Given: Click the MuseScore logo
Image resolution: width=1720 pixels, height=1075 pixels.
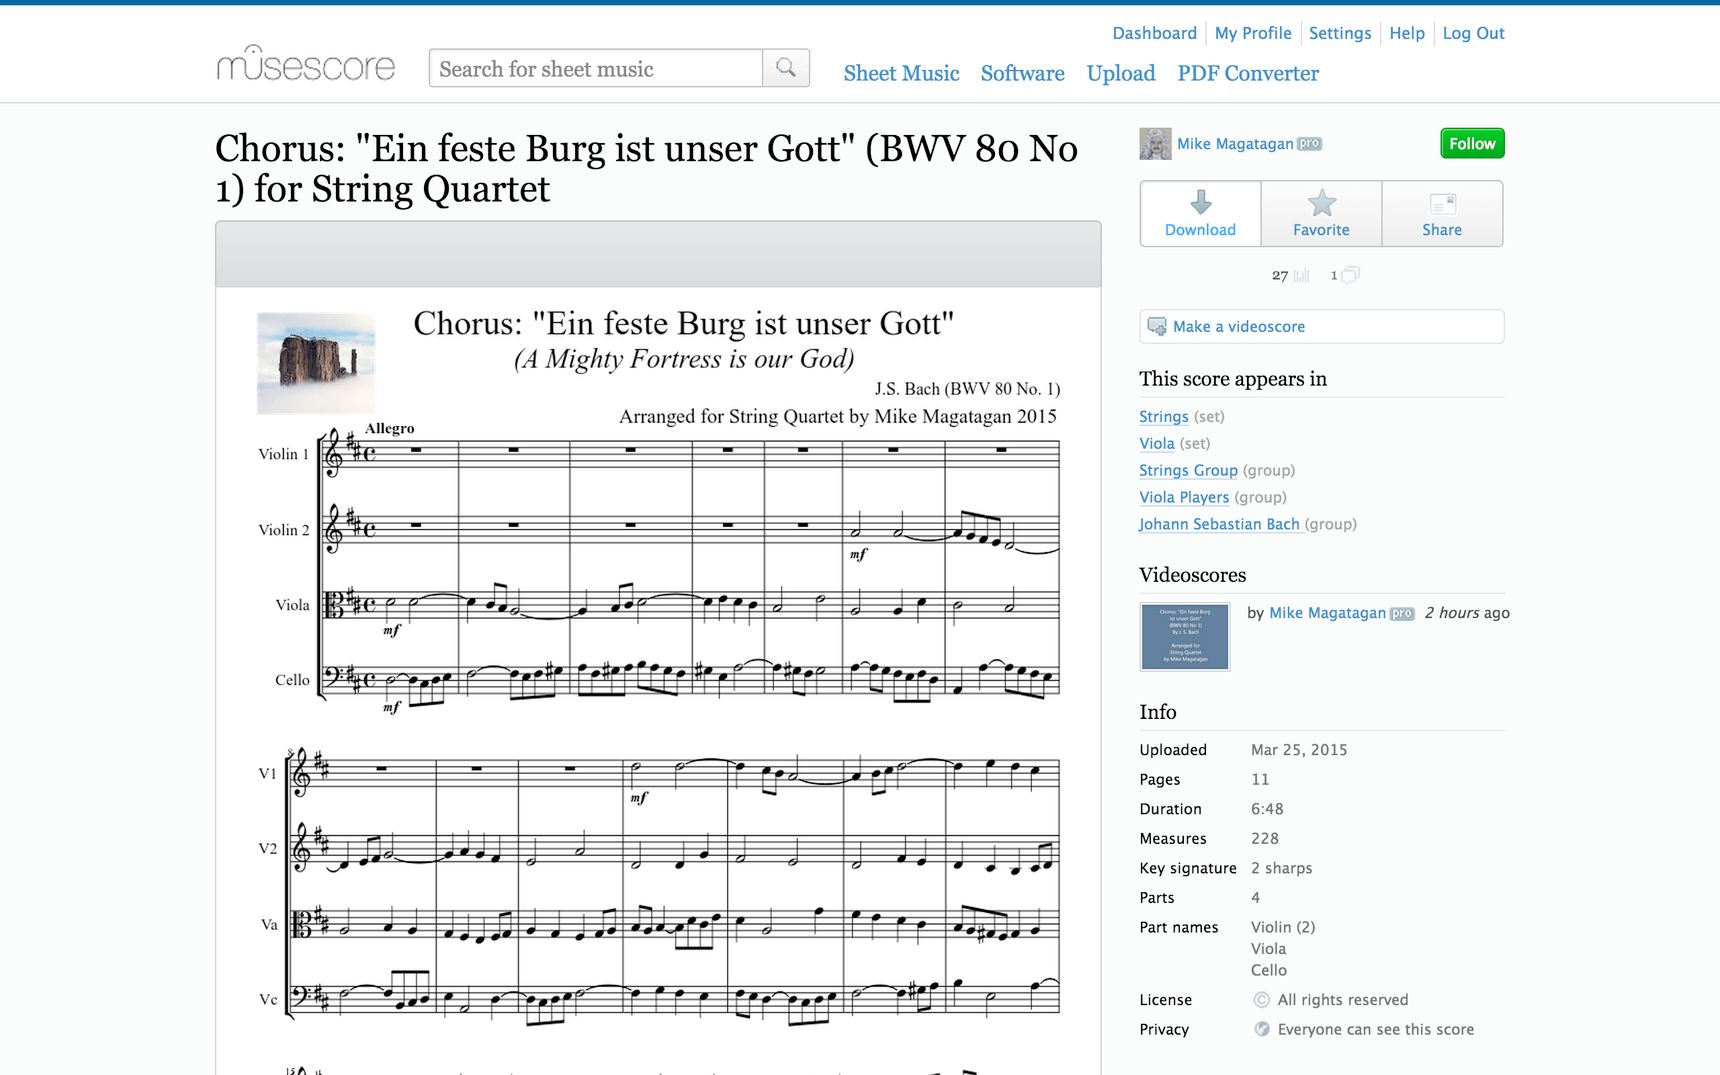Looking at the screenshot, I should point(306,64).
